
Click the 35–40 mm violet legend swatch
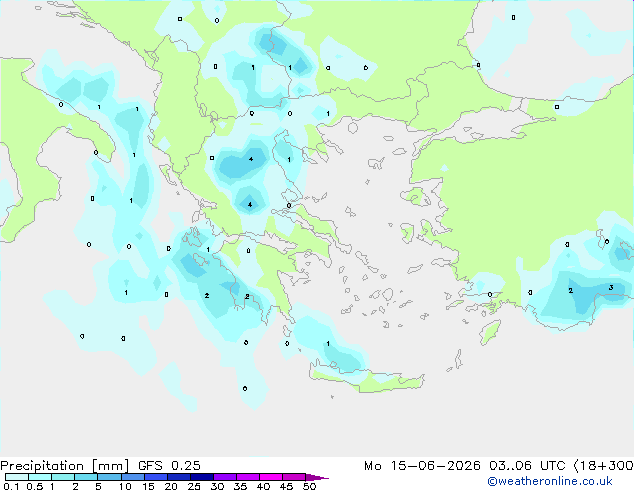click(x=248, y=477)
